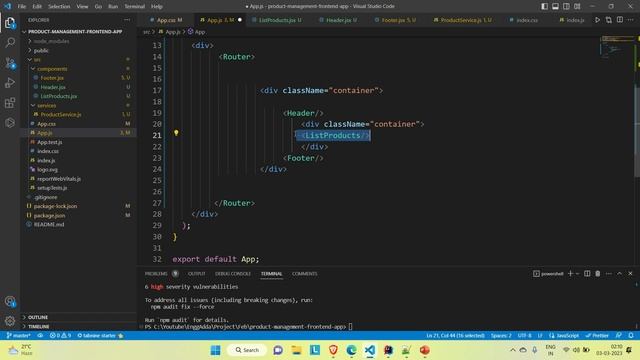Open the terminal launch profile dropdown arrow
Screen dimensions: 640x360
(577, 273)
